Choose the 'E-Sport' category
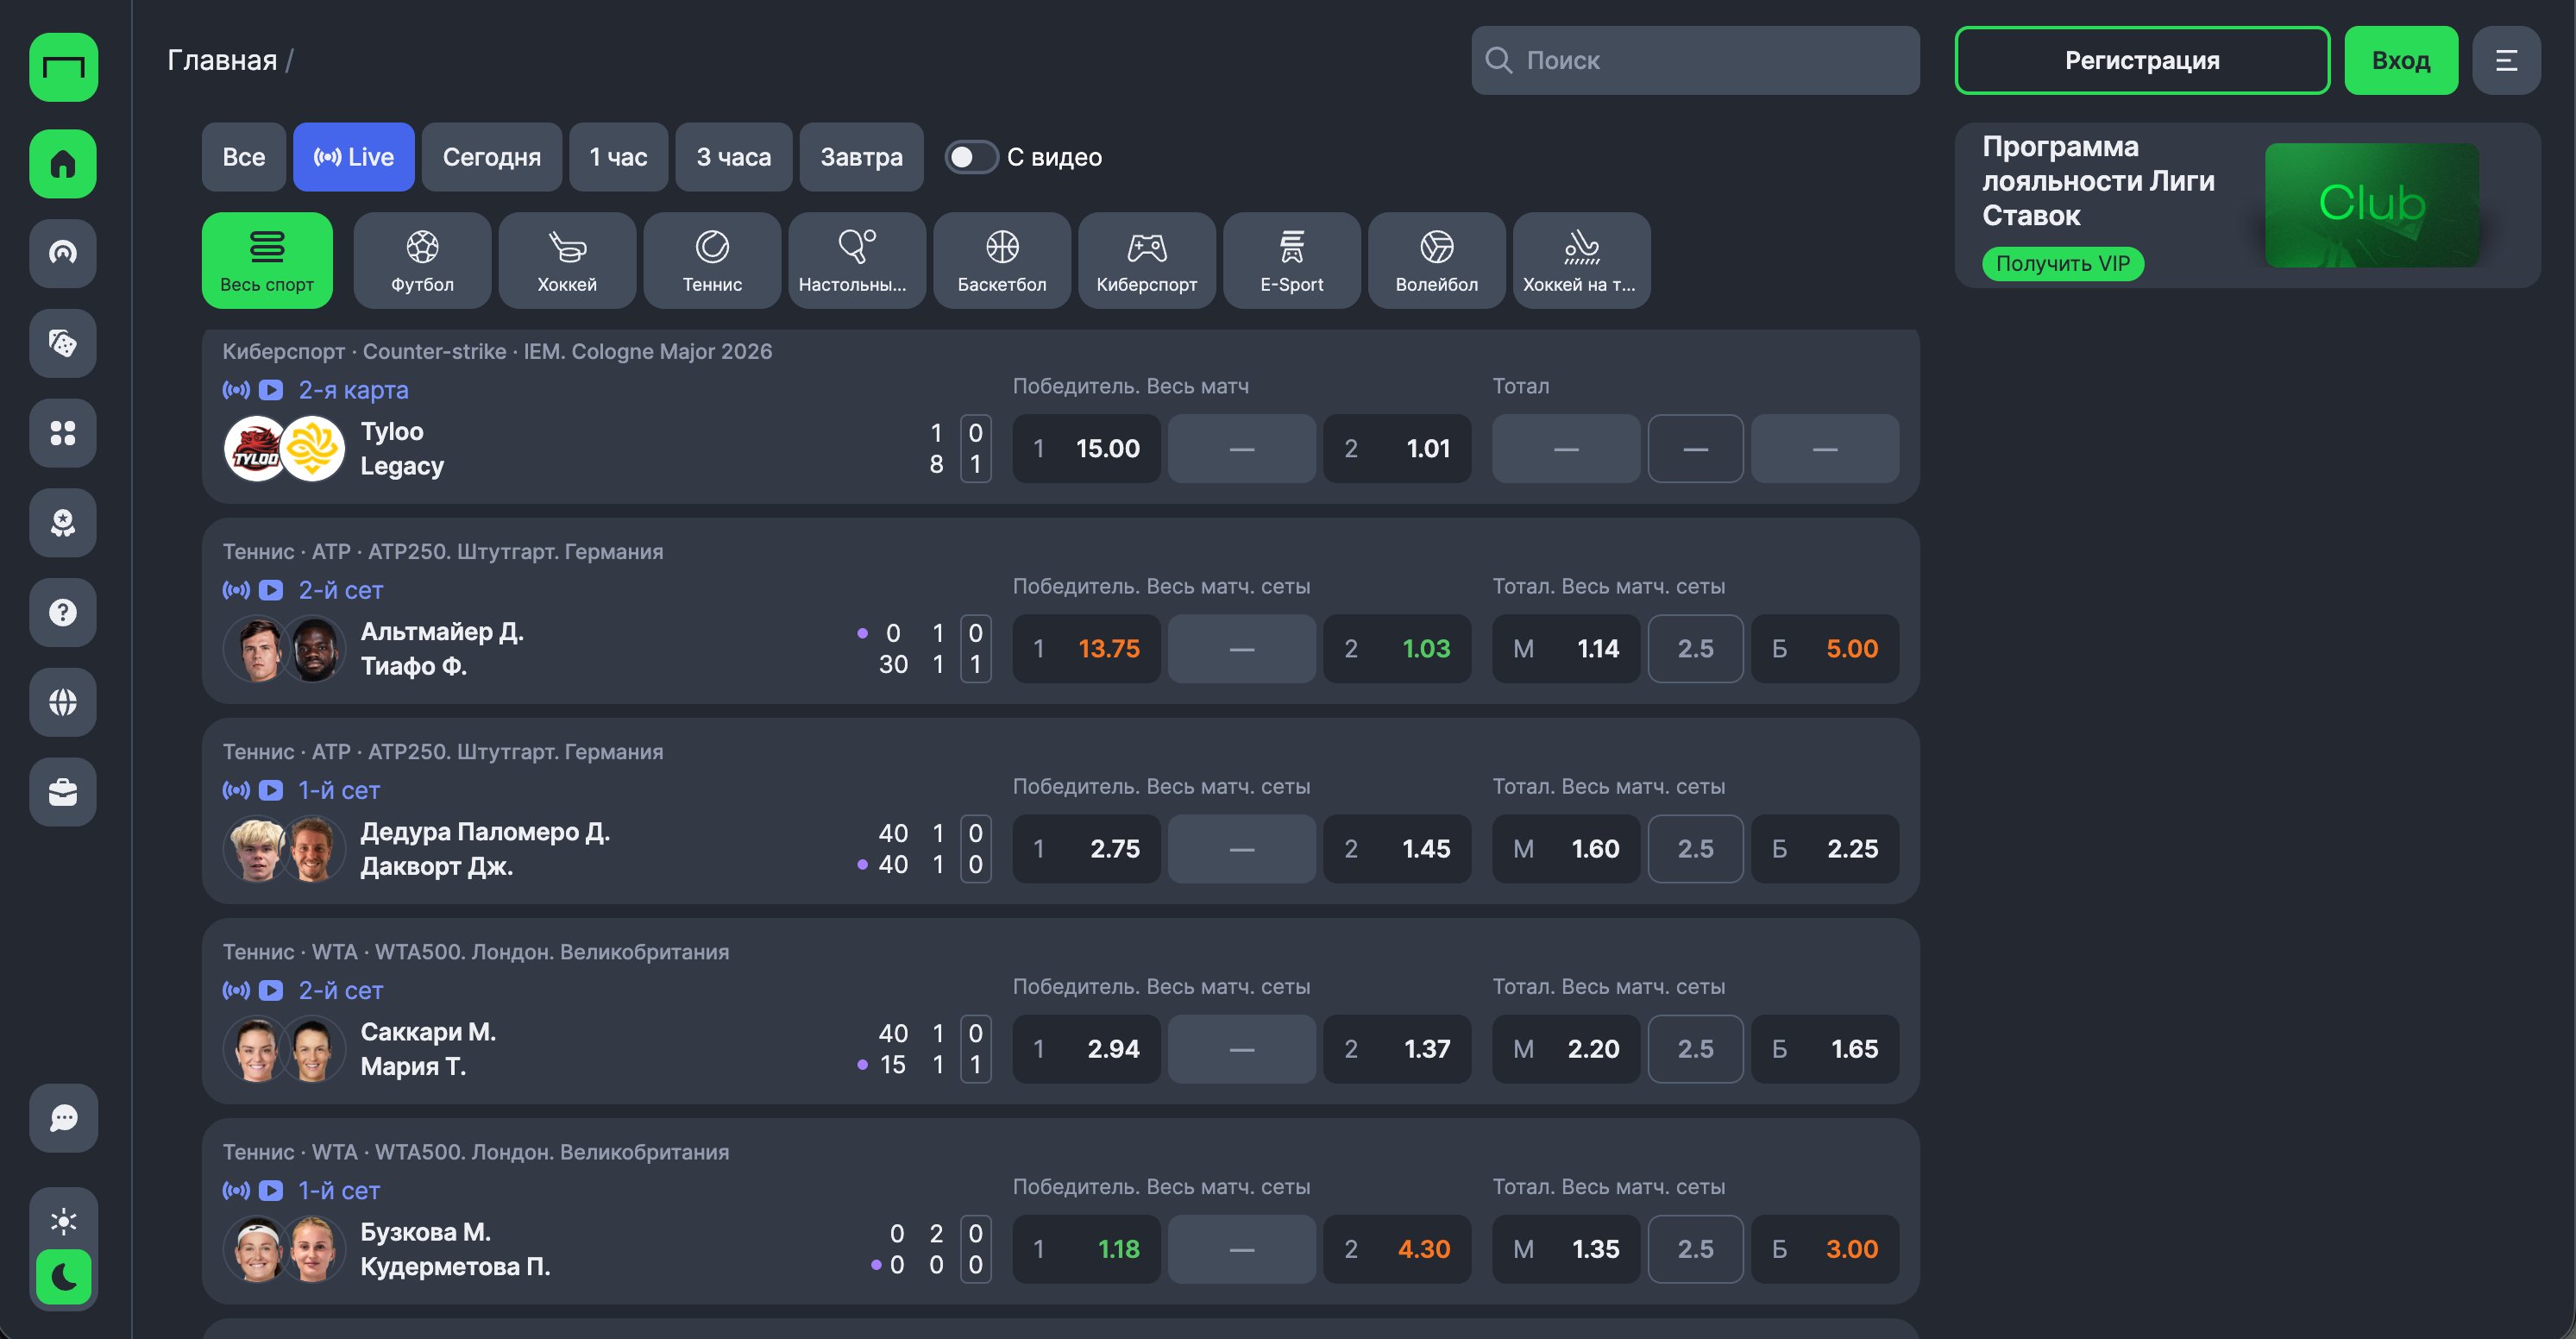The height and width of the screenshot is (1339, 2576). [1292, 260]
